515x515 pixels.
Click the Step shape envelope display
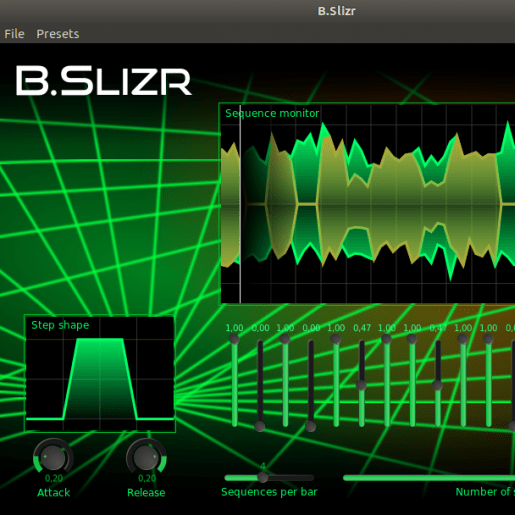click(100, 373)
